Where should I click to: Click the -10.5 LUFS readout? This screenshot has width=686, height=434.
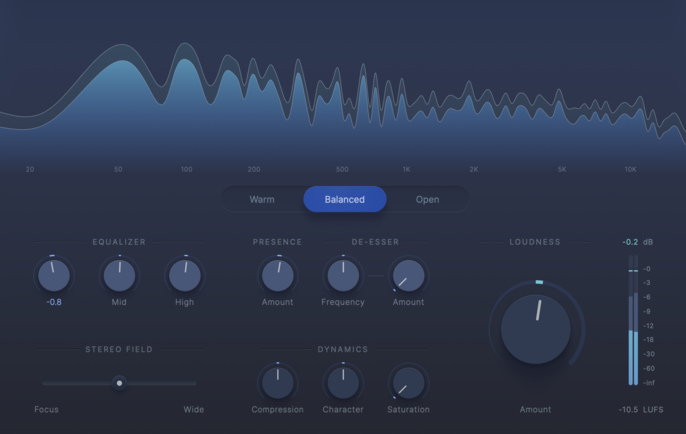(641, 410)
